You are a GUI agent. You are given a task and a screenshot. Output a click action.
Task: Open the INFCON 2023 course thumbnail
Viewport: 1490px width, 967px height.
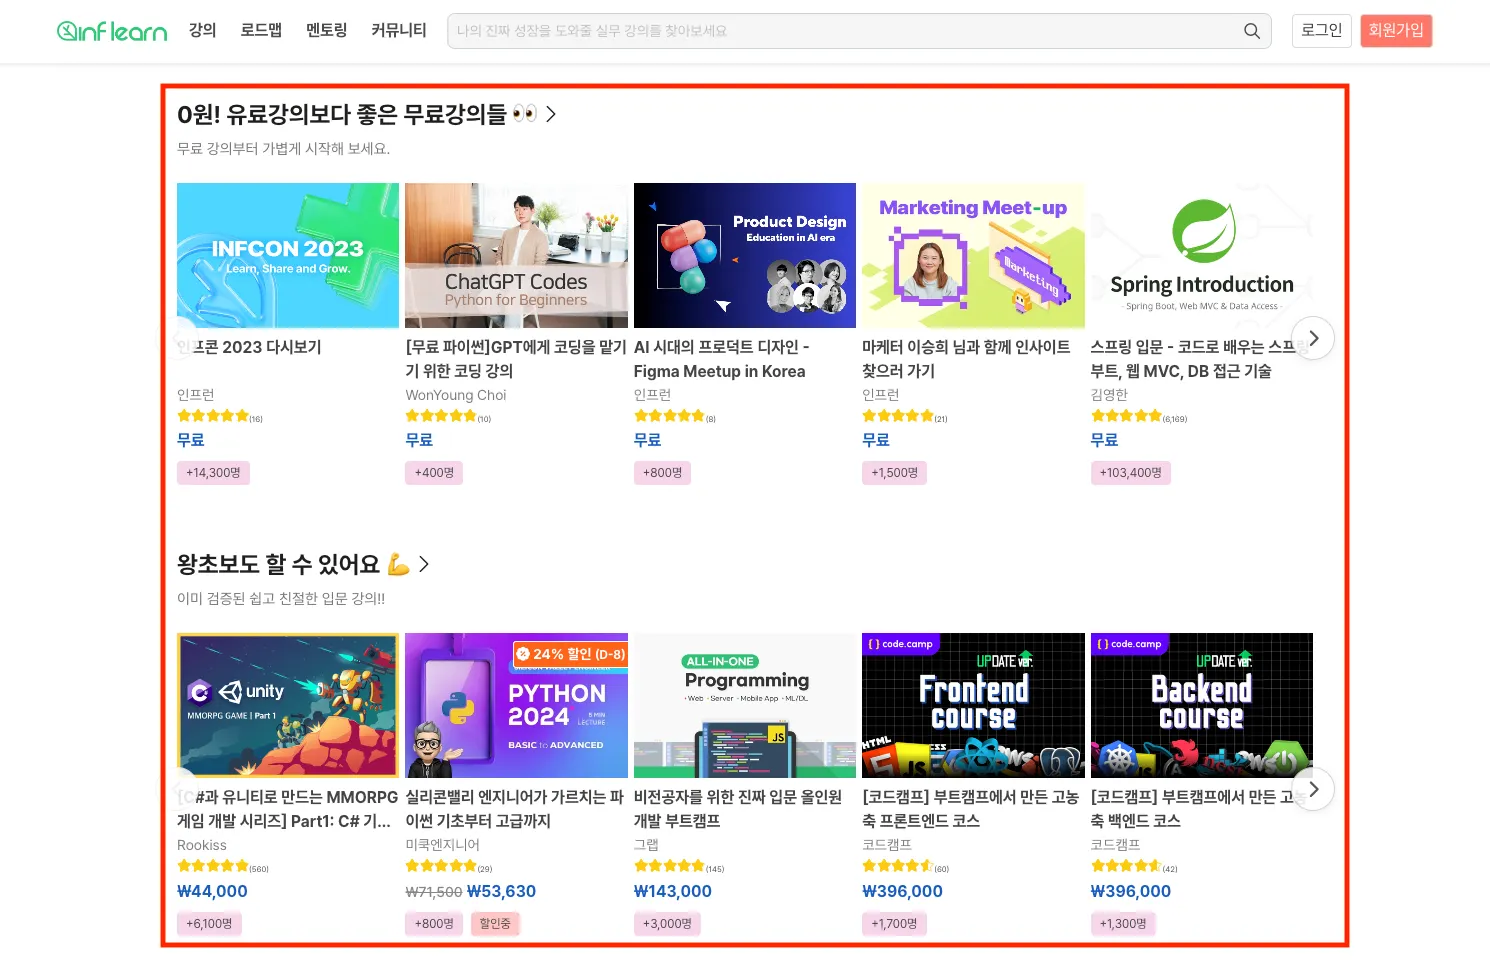click(288, 255)
